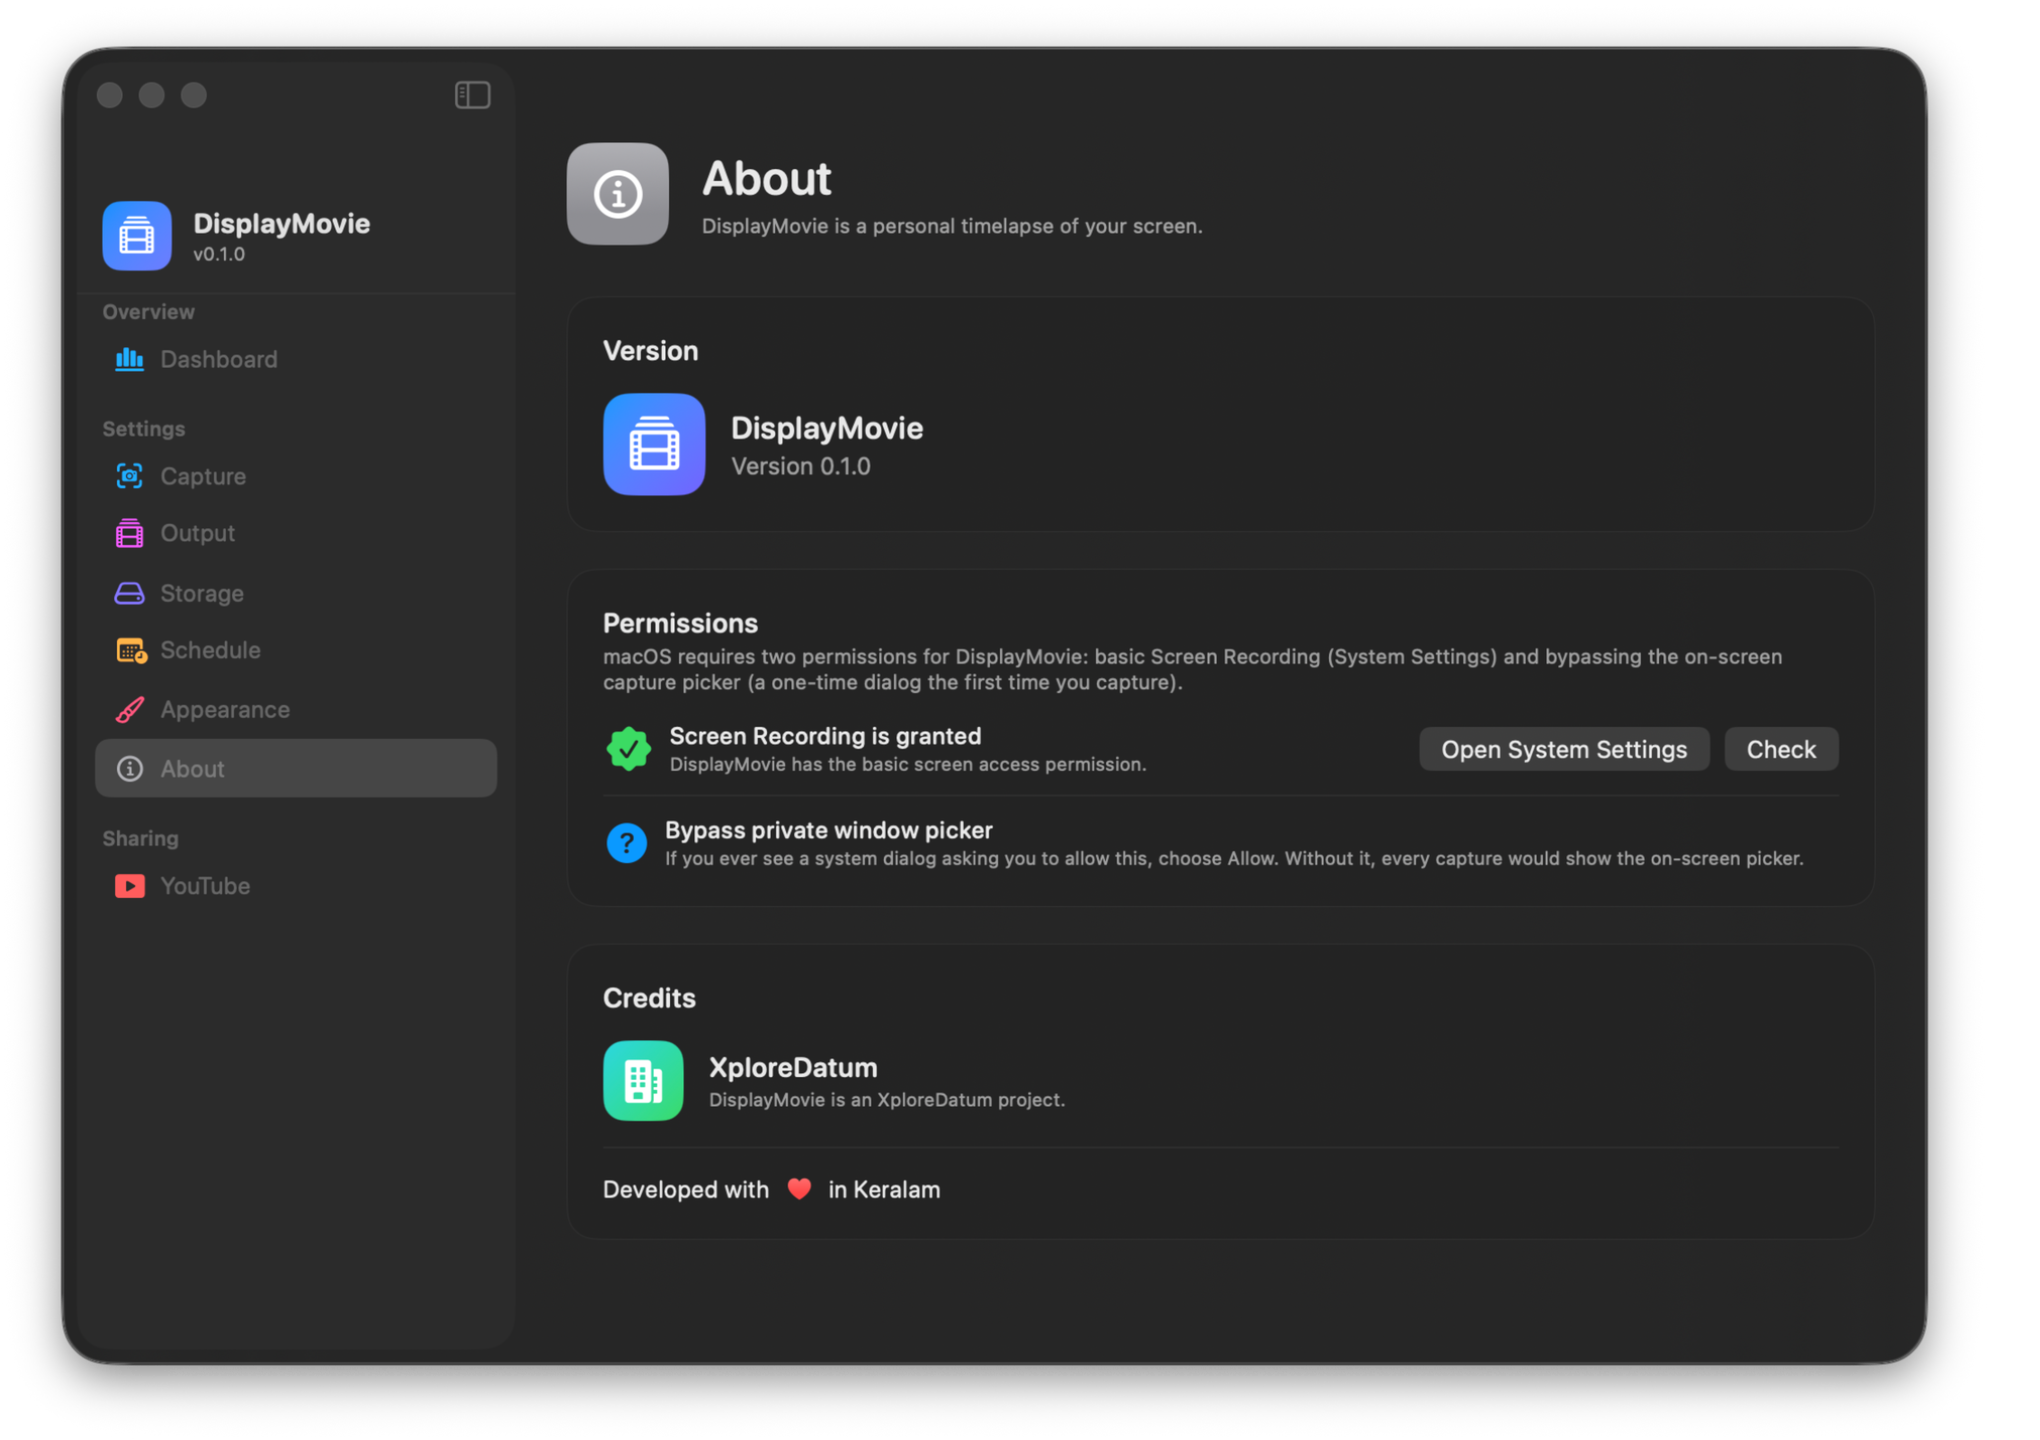Screen dimensions: 2040x1440
Task: Click the large About info header icon
Action: tap(618, 194)
